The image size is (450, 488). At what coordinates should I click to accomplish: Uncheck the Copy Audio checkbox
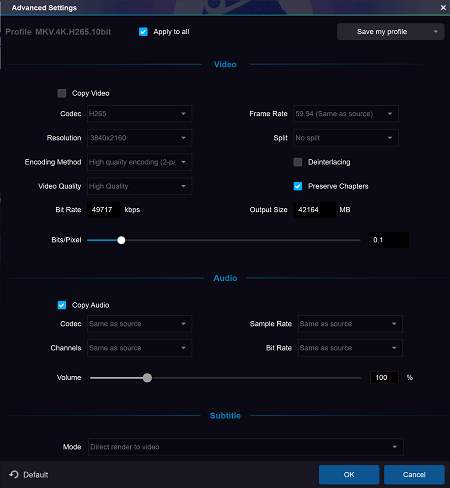62,305
